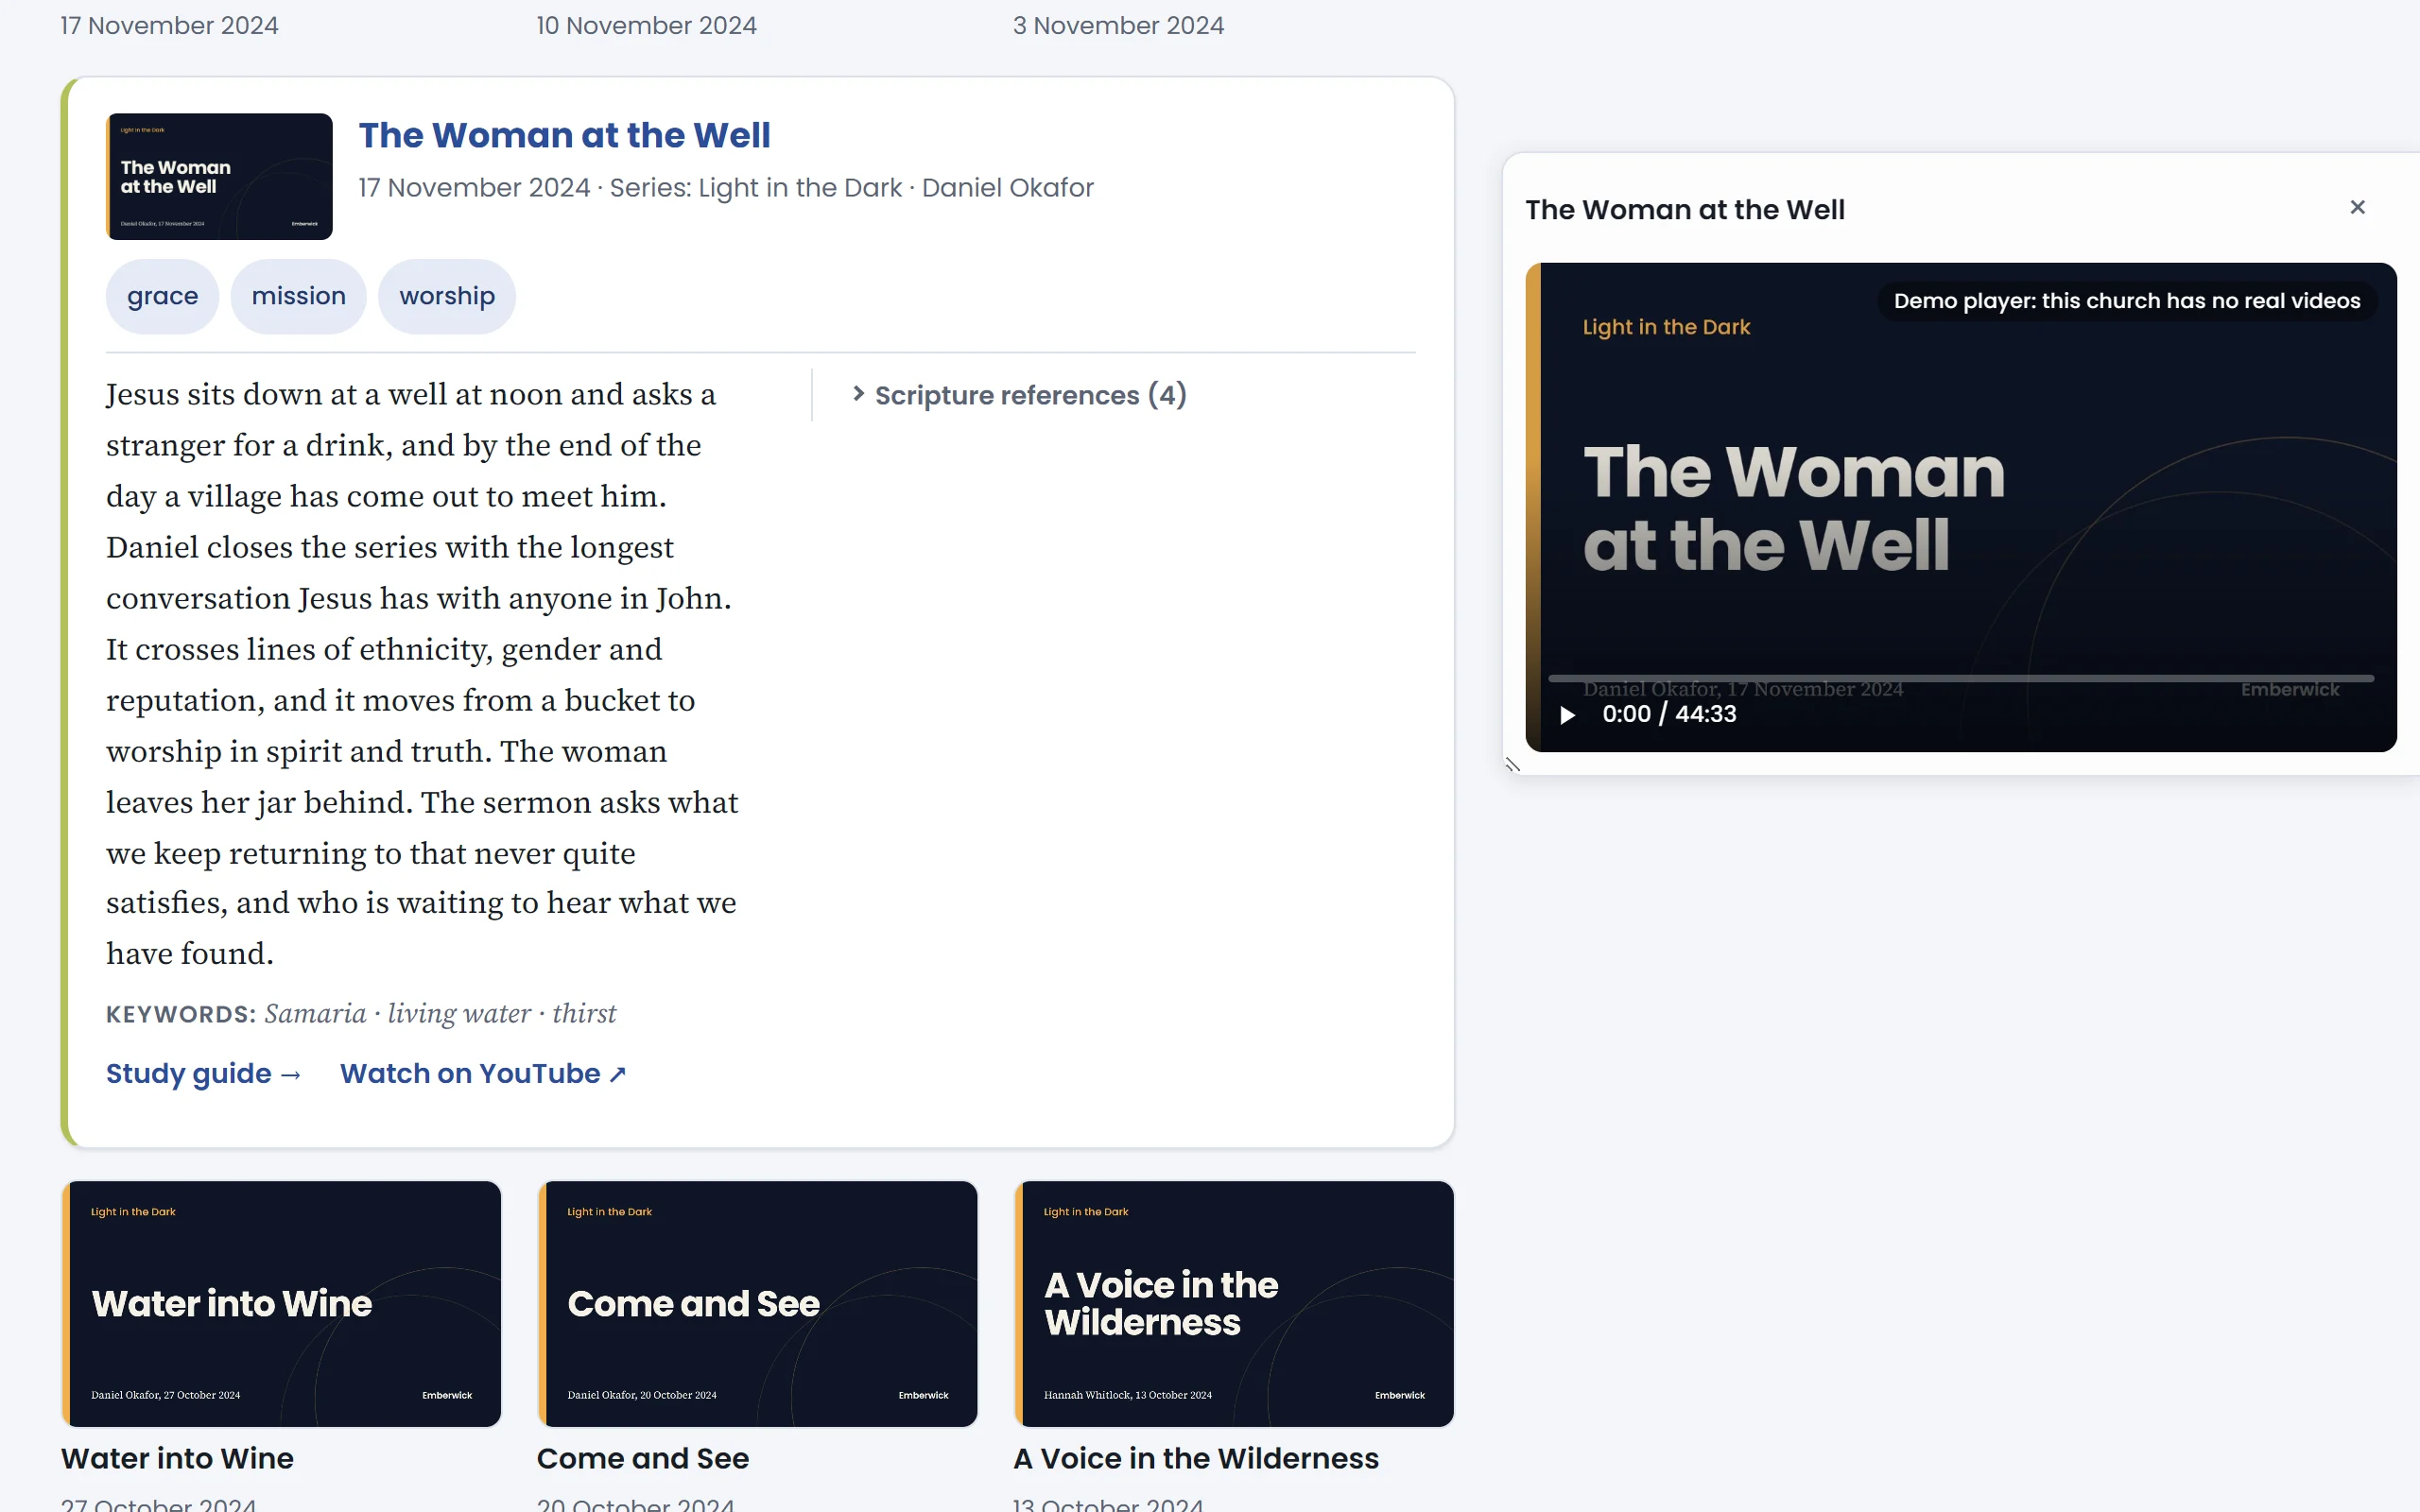Filter by the mission tag

pyautogui.click(x=298, y=296)
